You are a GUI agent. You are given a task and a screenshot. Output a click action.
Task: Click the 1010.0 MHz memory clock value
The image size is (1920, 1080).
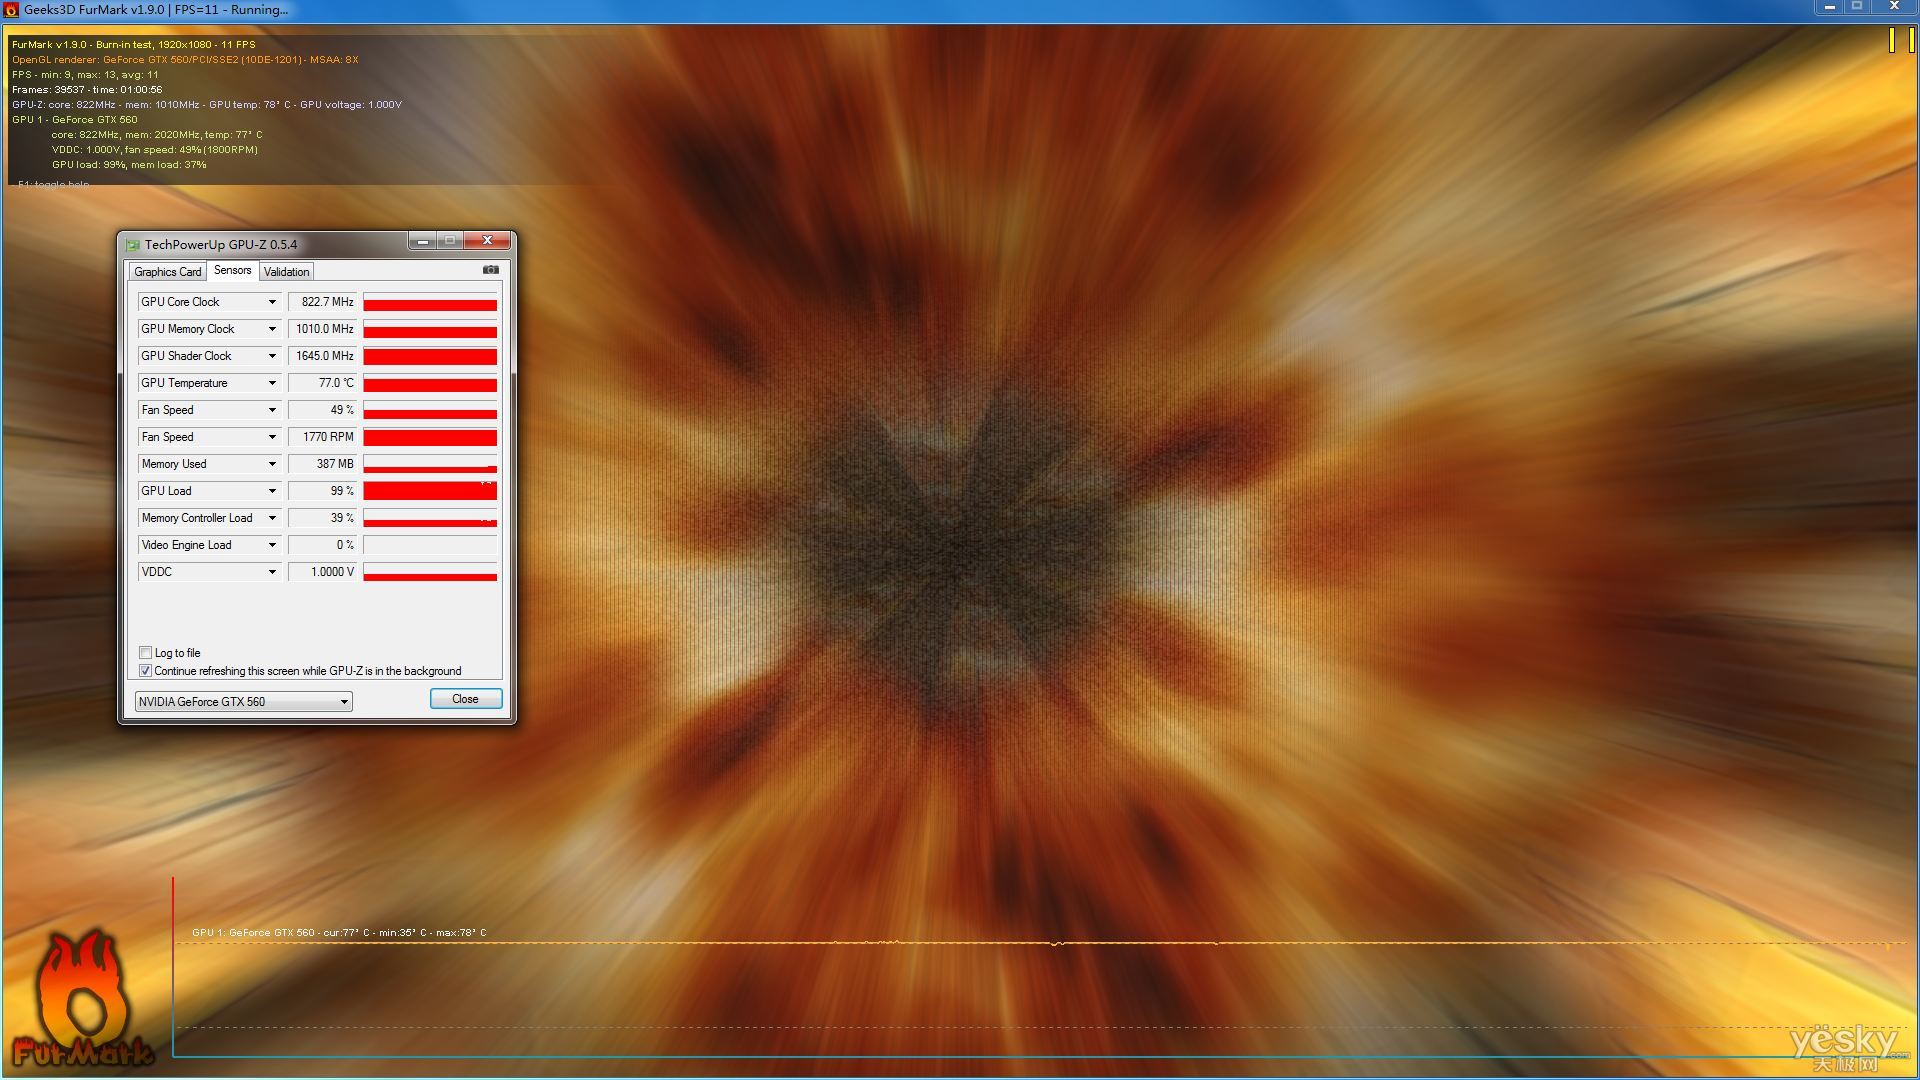point(322,329)
